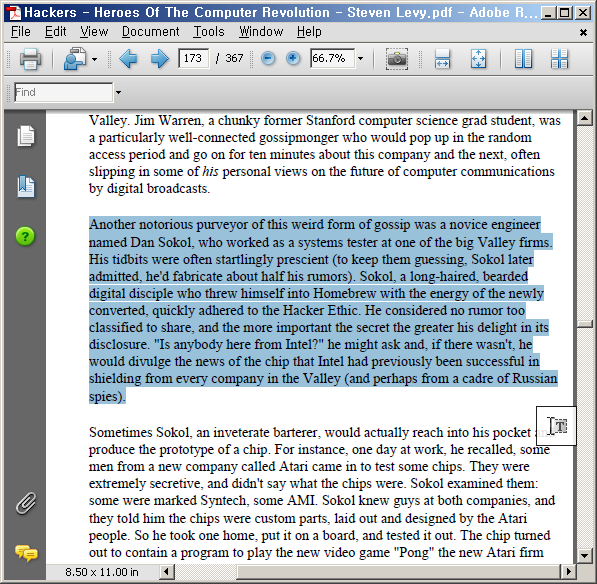Screen dimensions: 597x584
Task: Open the green How To help icon
Action: click(x=25, y=236)
